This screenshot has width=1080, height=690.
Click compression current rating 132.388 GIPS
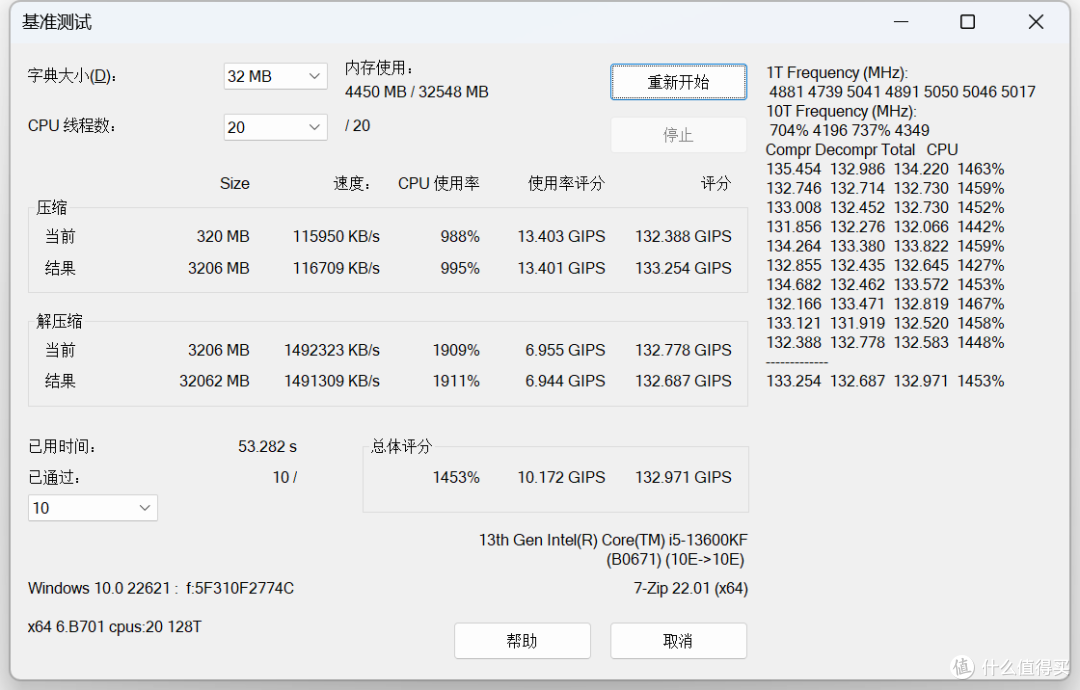pos(683,236)
